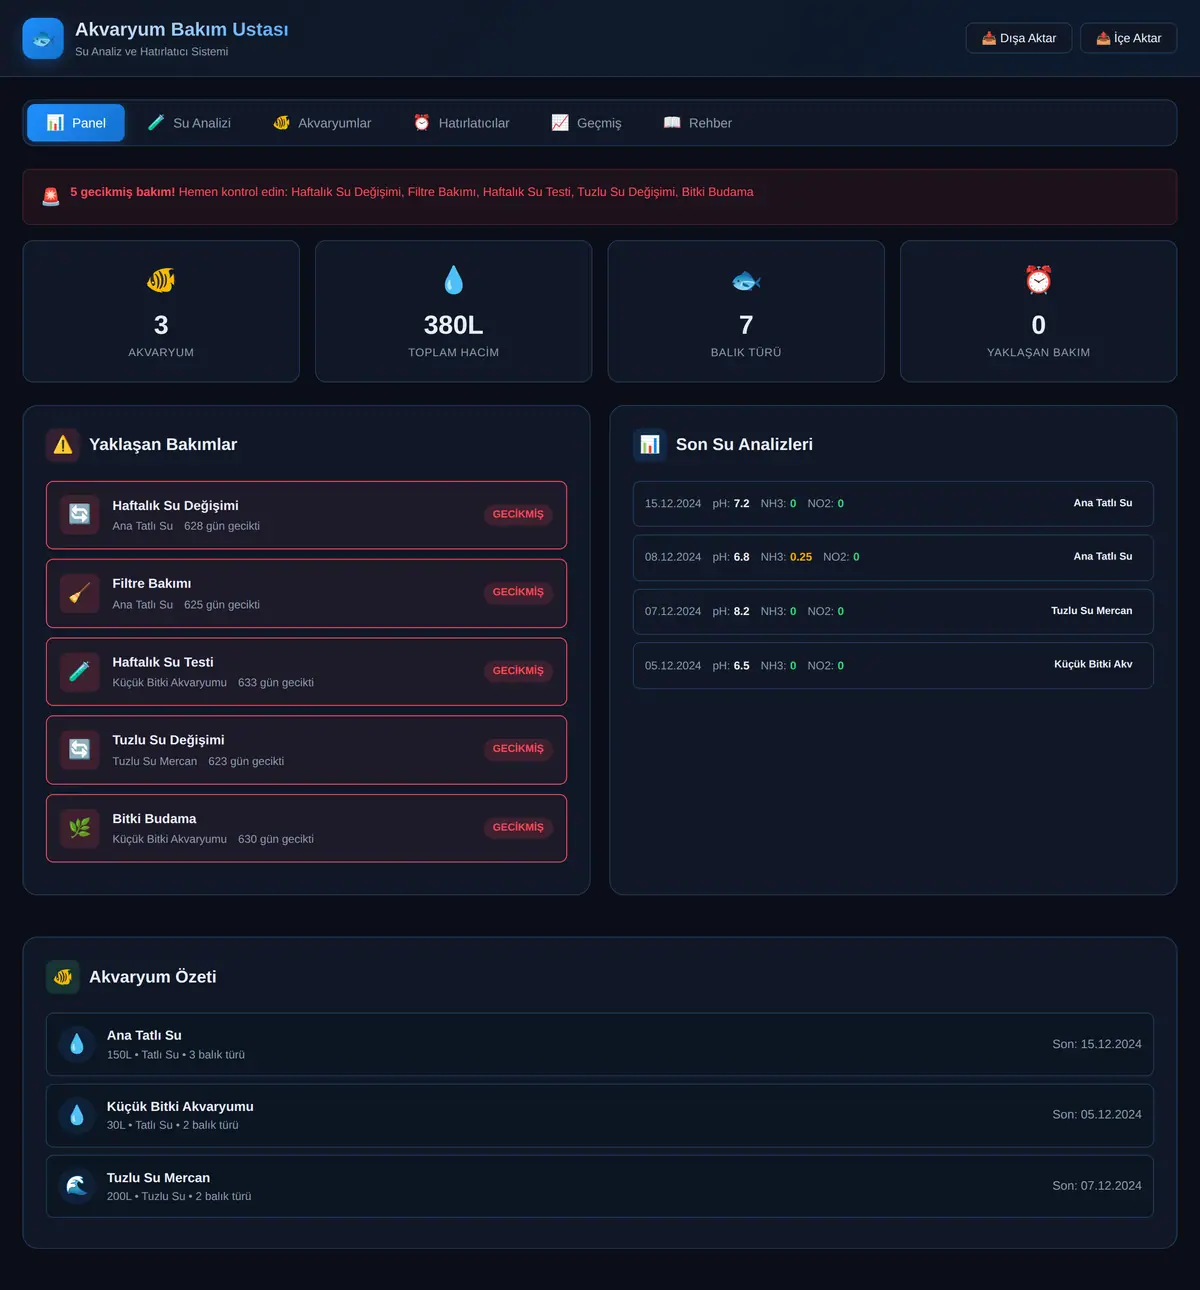The height and width of the screenshot is (1290, 1200).
Task: Switch to the Akvaryumlar tab
Action: (322, 123)
